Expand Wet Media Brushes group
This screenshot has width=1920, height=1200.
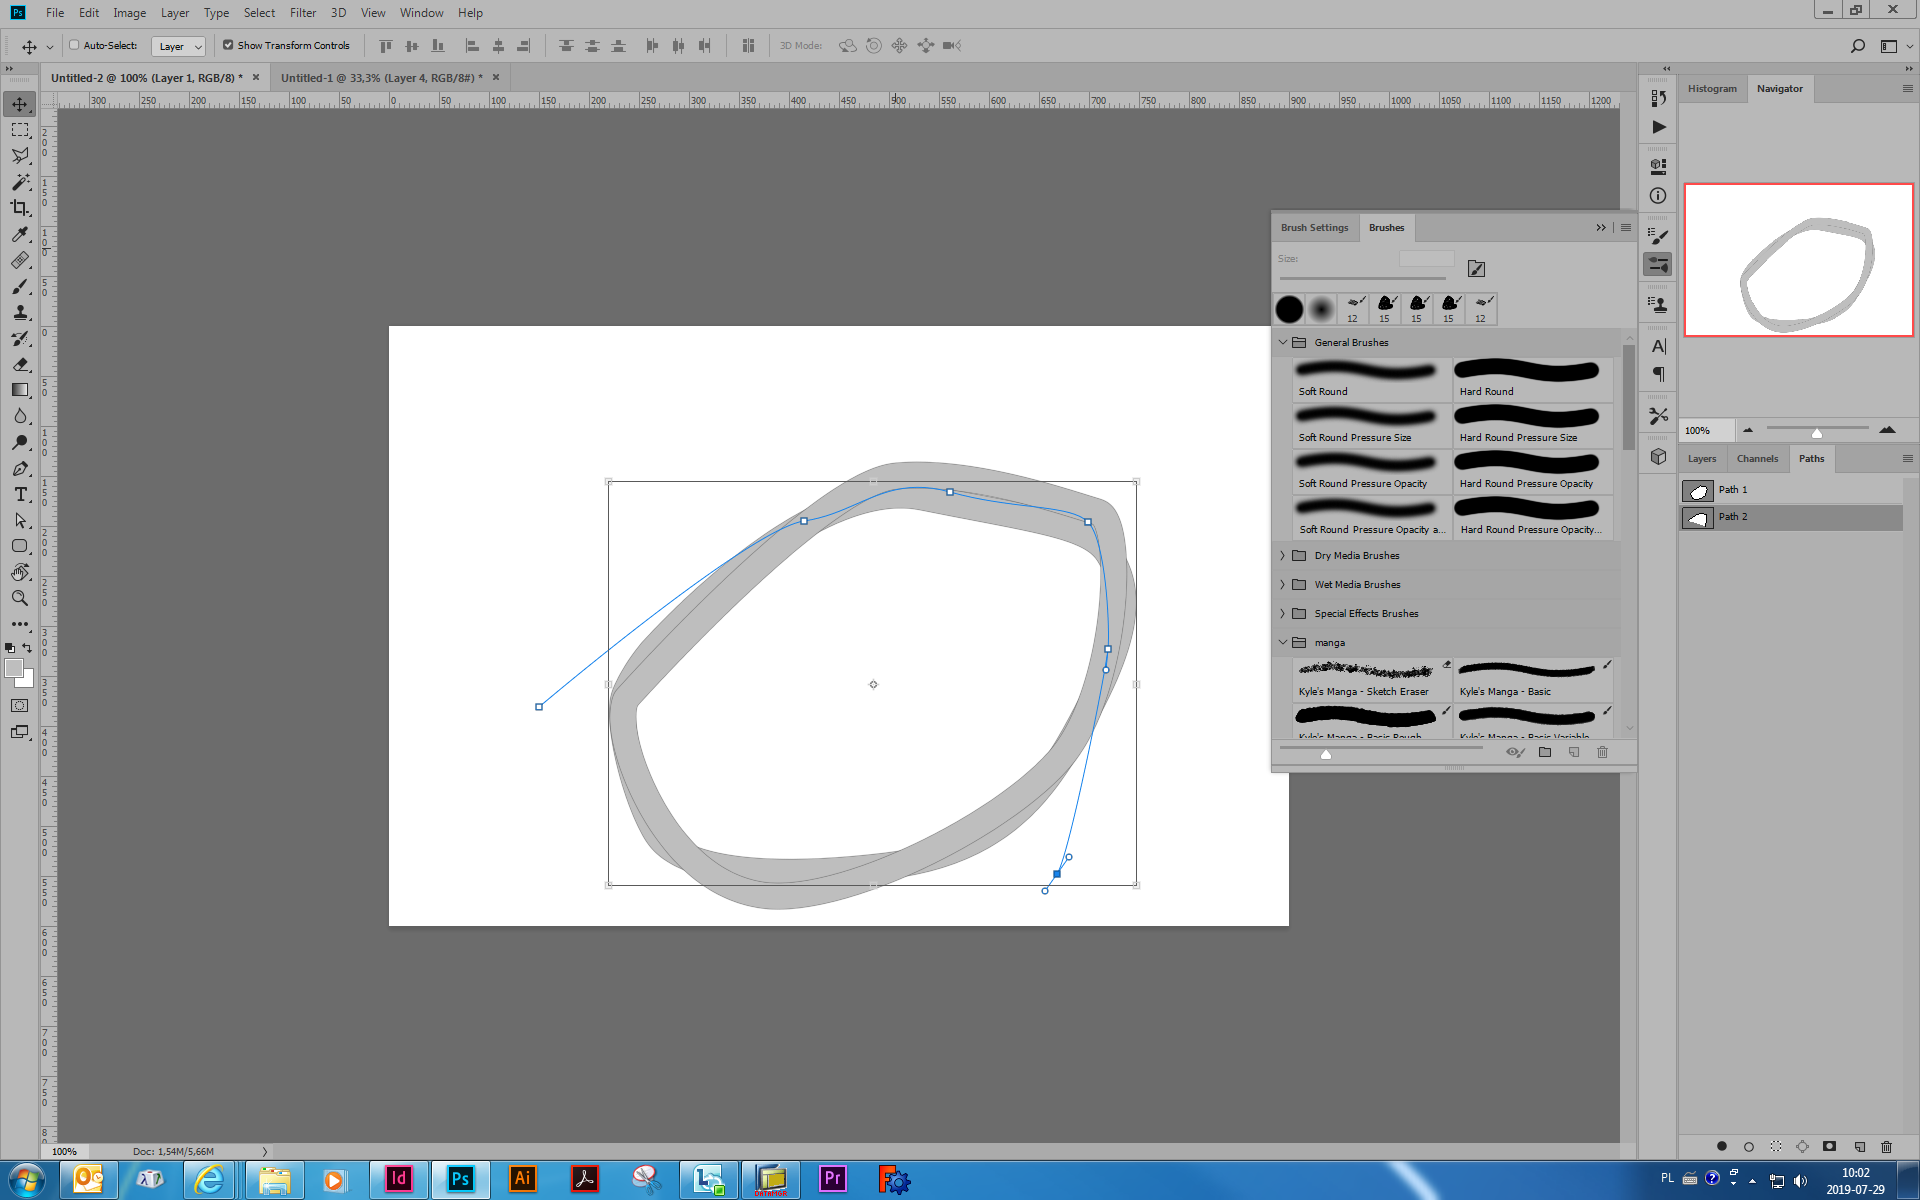coord(1283,585)
